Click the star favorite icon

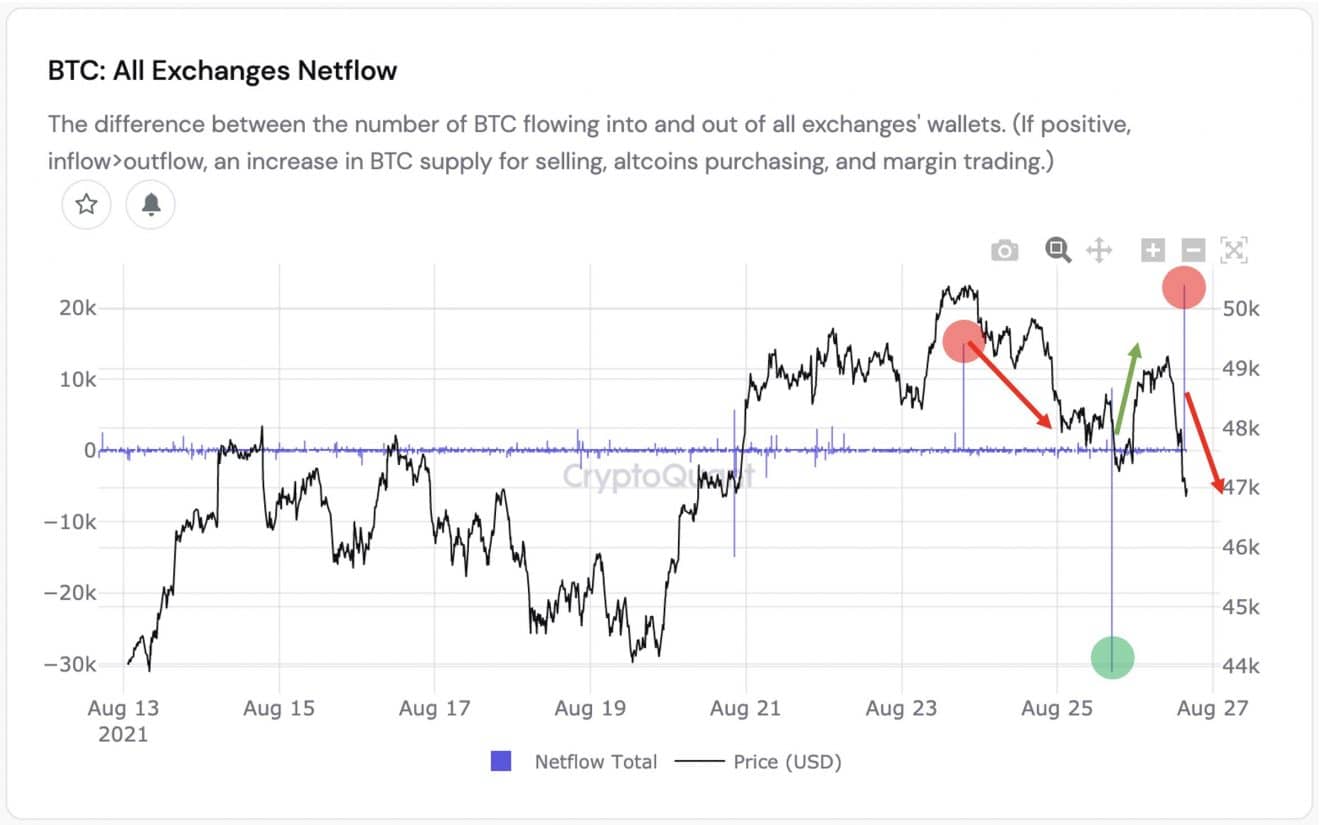click(87, 205)
